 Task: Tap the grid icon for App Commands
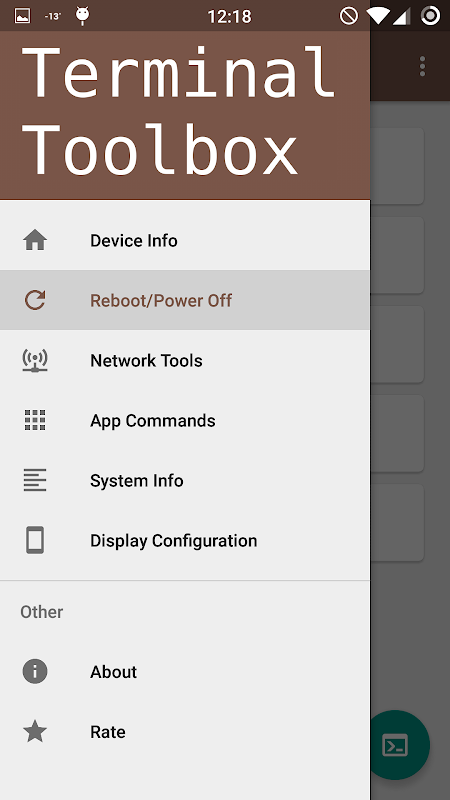click(x=35, y=420)
